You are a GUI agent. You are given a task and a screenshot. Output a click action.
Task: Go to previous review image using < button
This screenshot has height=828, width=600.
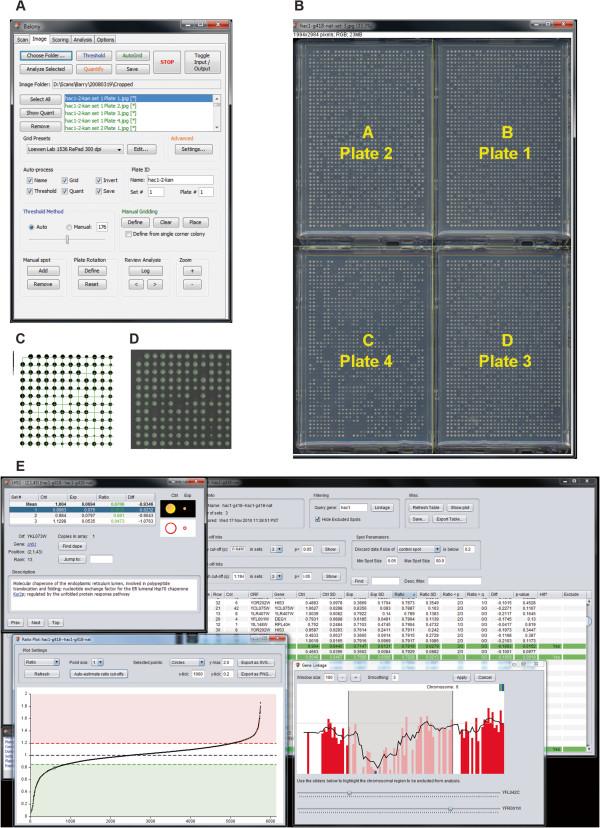coord(138,285)
